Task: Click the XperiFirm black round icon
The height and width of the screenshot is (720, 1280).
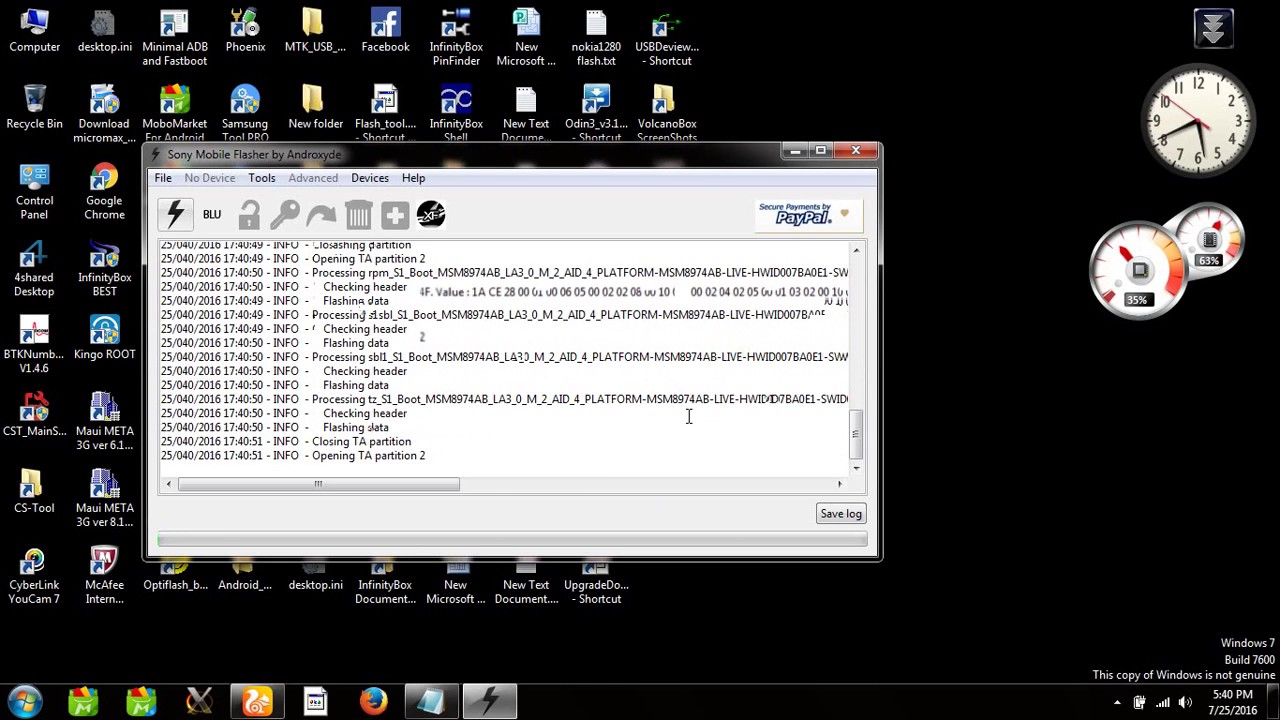Action: [430, 215]
